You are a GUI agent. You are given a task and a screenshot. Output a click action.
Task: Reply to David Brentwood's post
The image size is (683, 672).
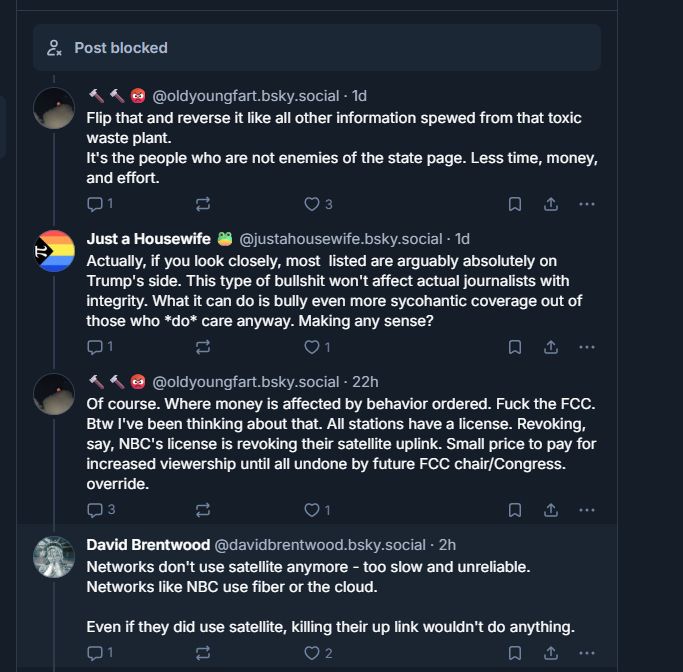tap(96, 653)
